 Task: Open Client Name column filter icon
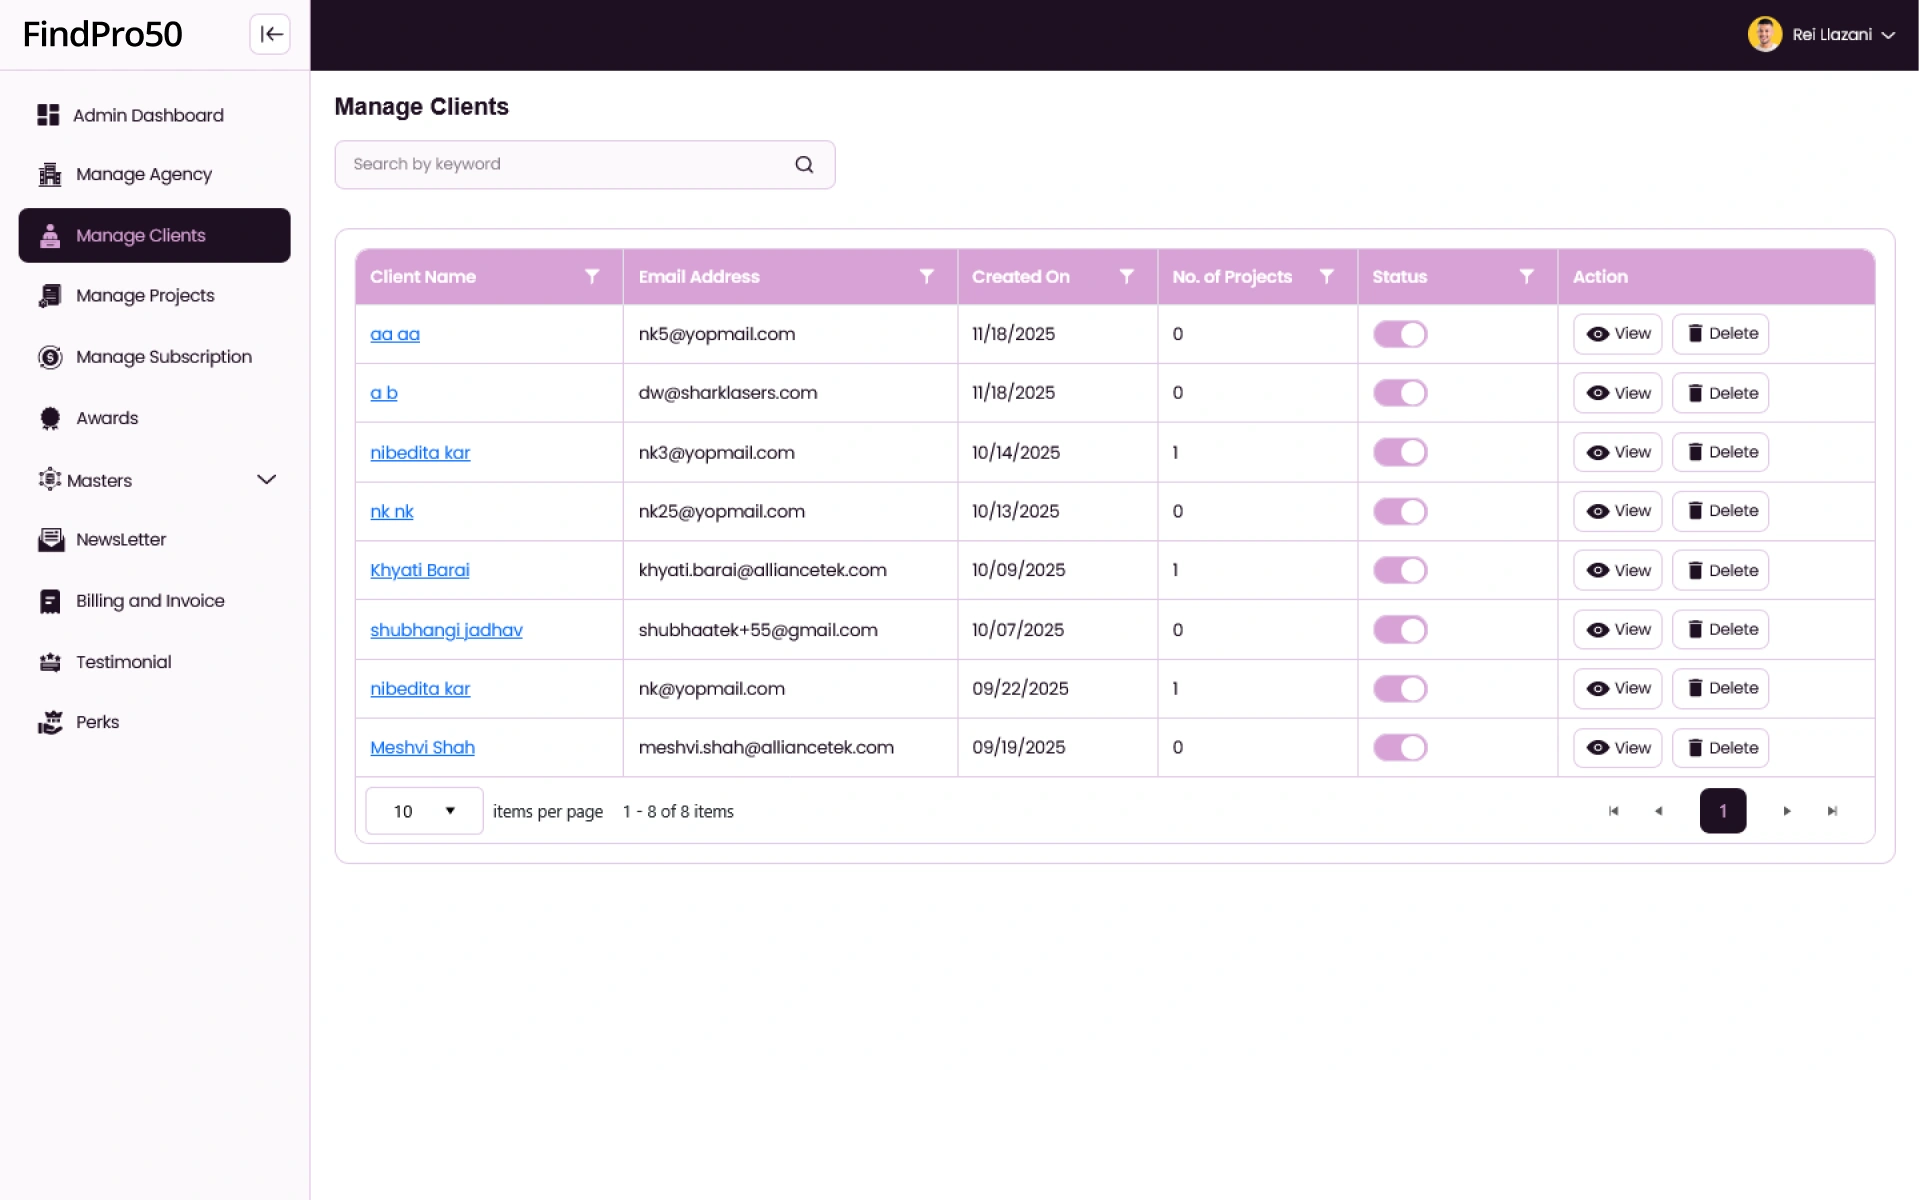[x=592, y=276]
